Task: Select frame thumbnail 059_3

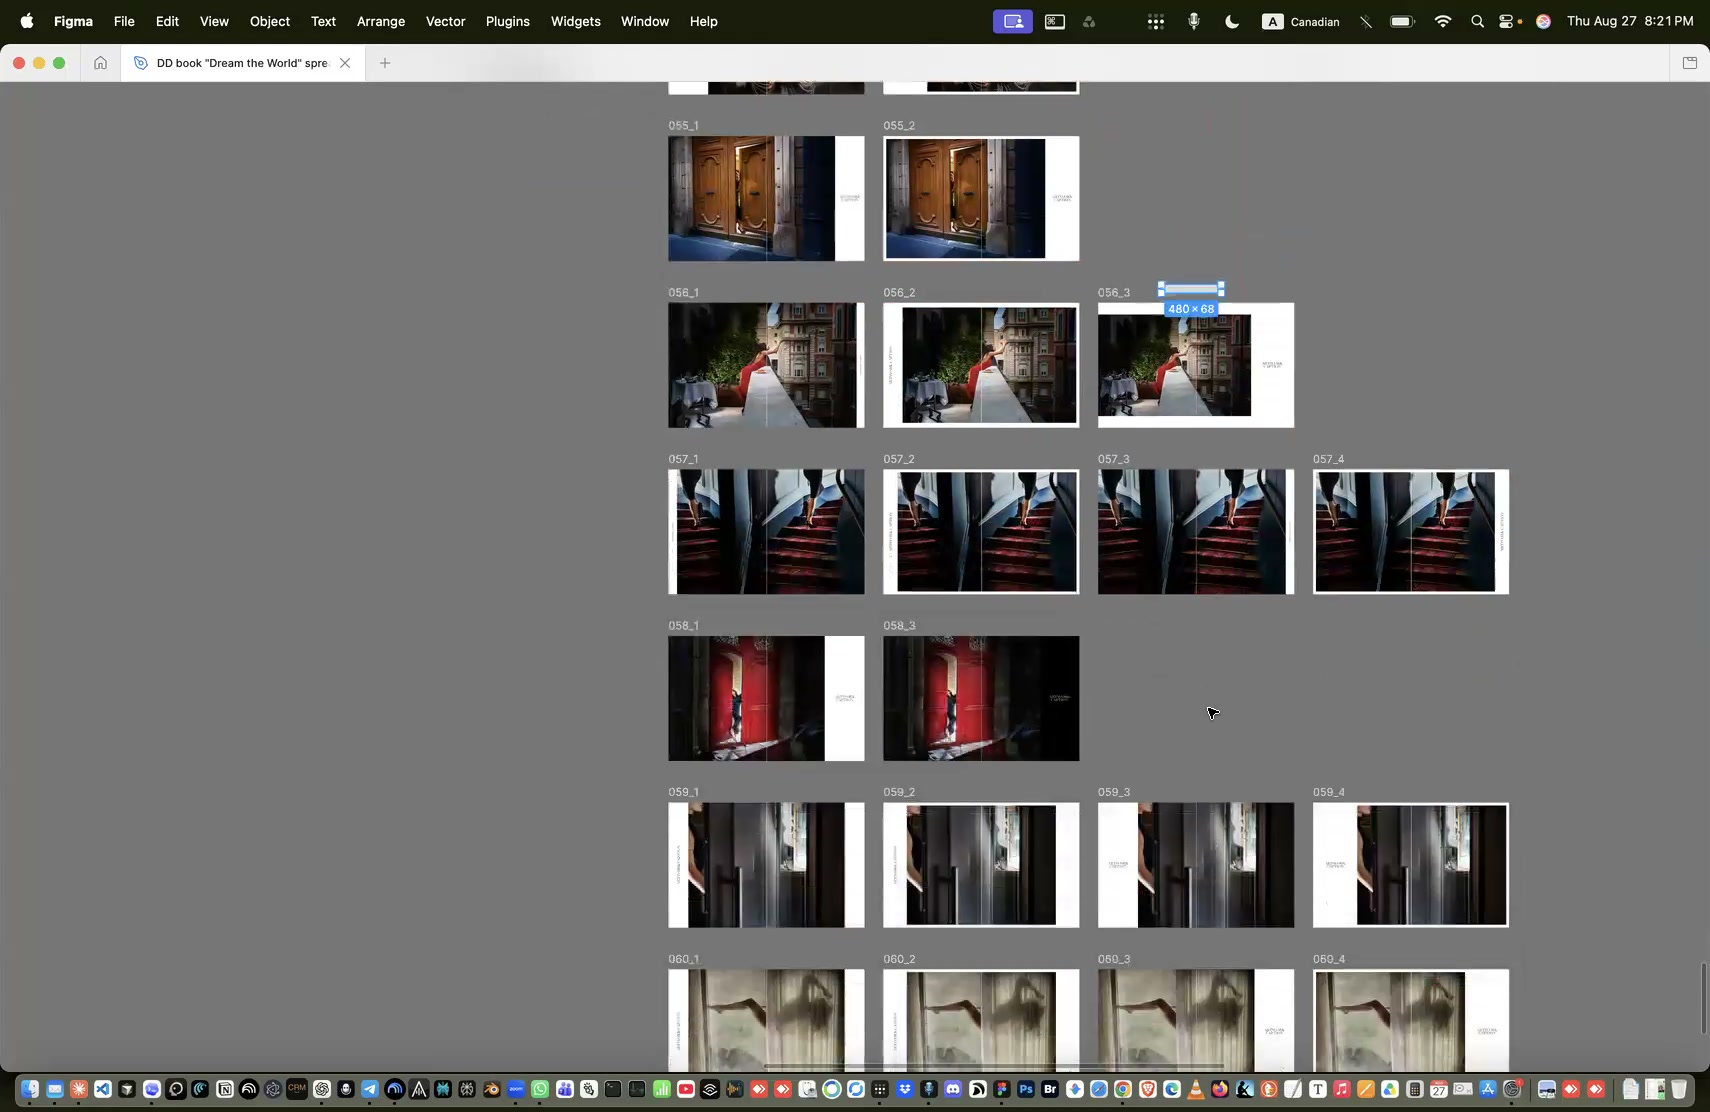Action: [1196, 865]
